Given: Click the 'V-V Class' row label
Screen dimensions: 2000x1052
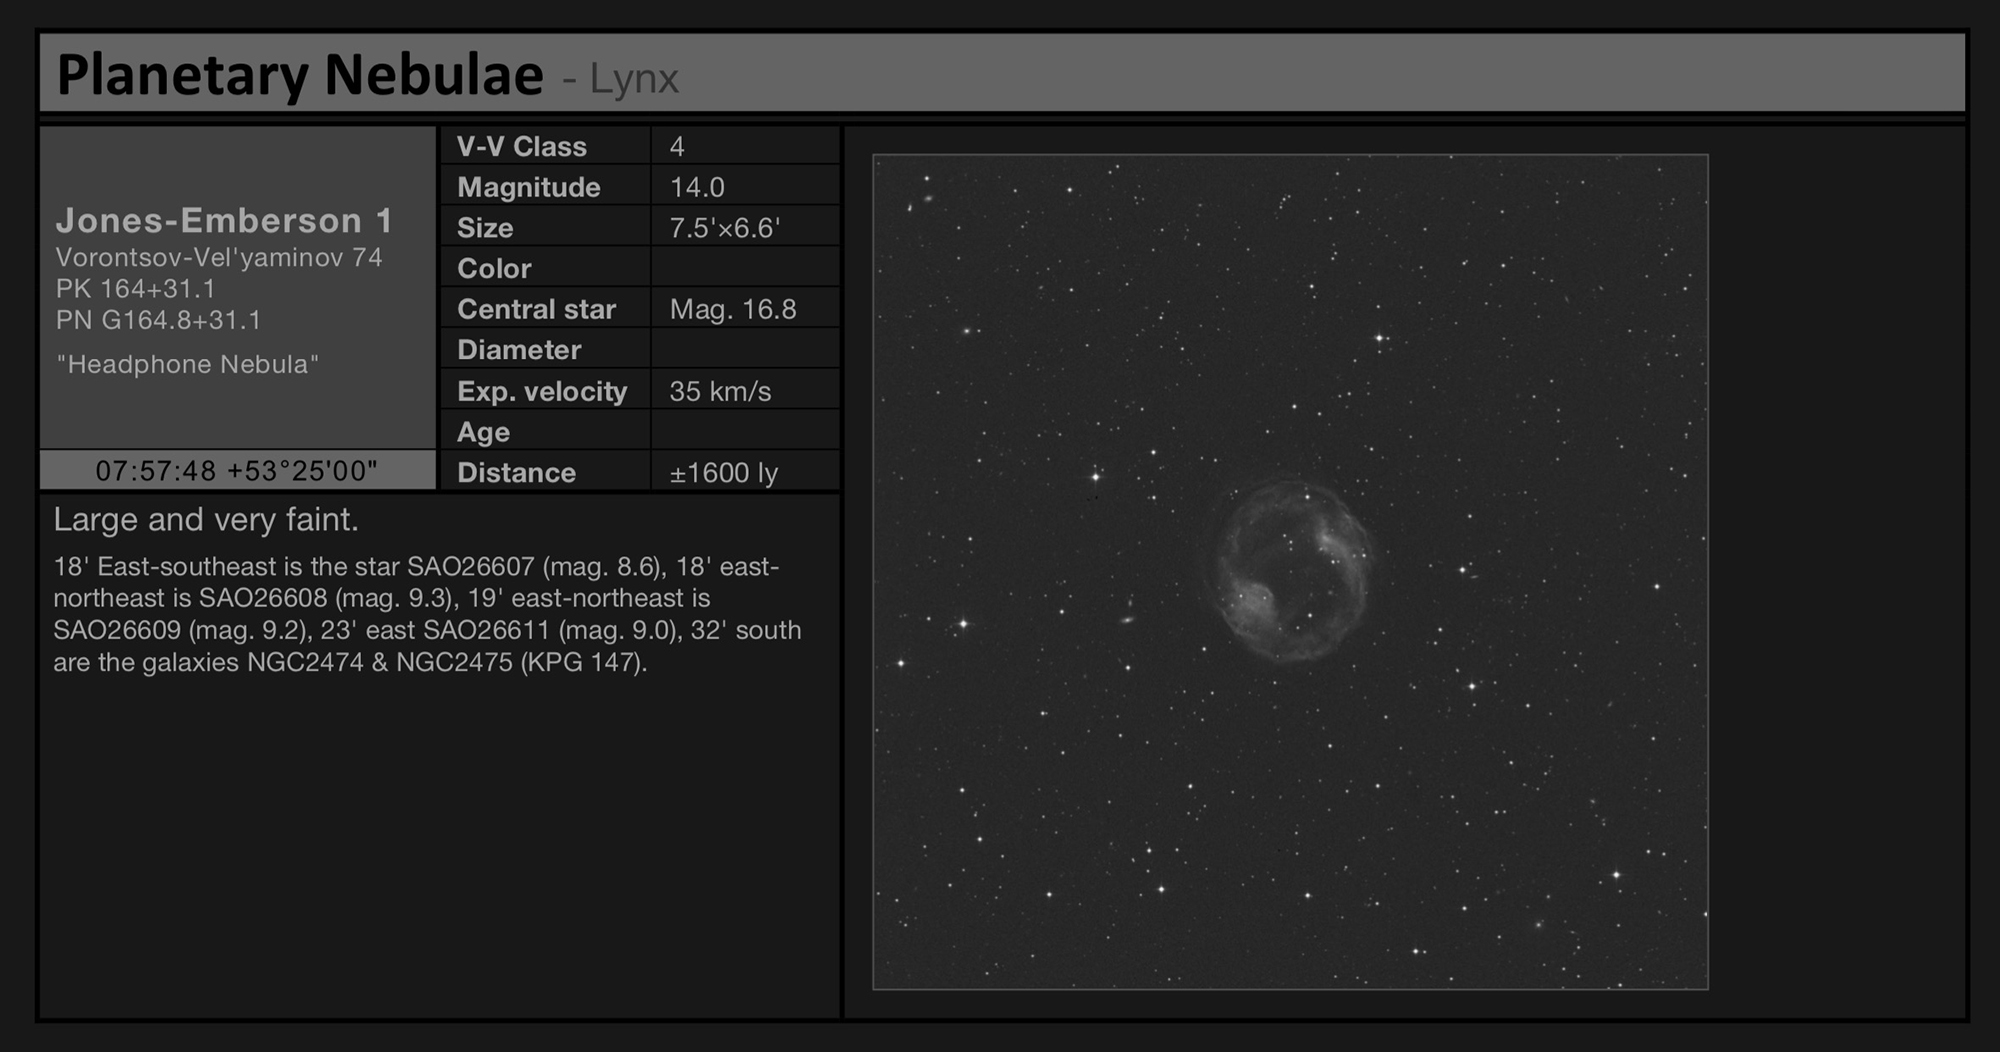Looking at the screenshot, I should (x=522, y=146).
